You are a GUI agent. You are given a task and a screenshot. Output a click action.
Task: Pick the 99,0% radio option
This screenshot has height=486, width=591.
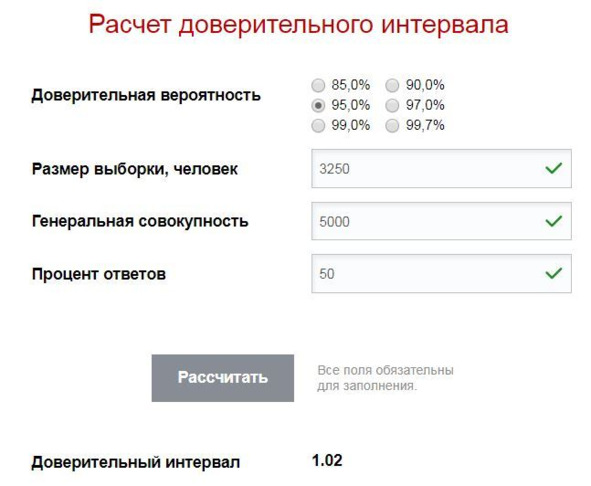tap(318, 126)
